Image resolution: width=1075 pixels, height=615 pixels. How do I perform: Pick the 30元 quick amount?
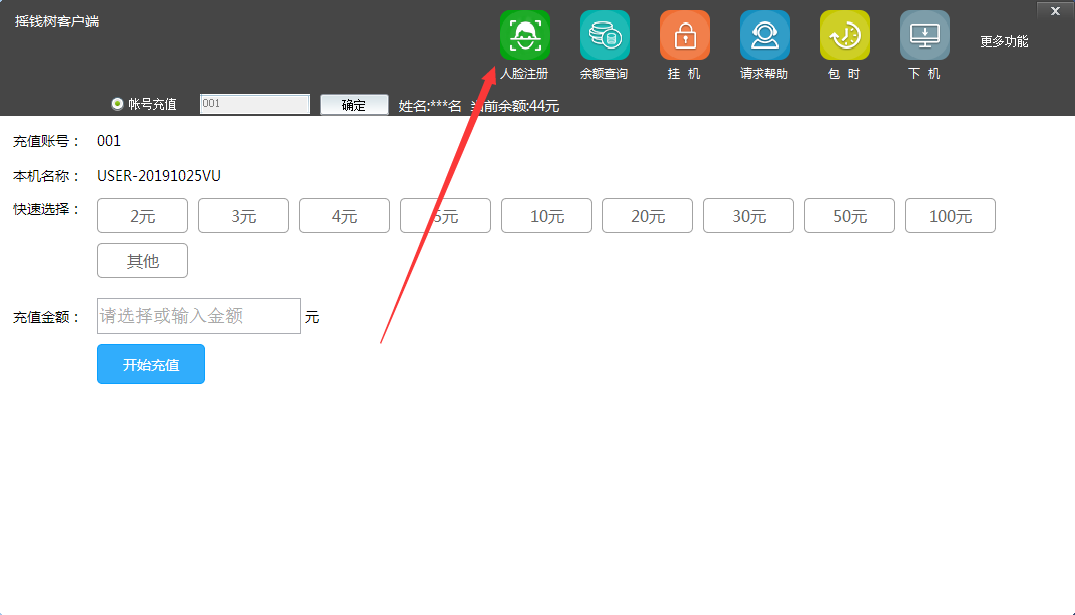point(748,216)
